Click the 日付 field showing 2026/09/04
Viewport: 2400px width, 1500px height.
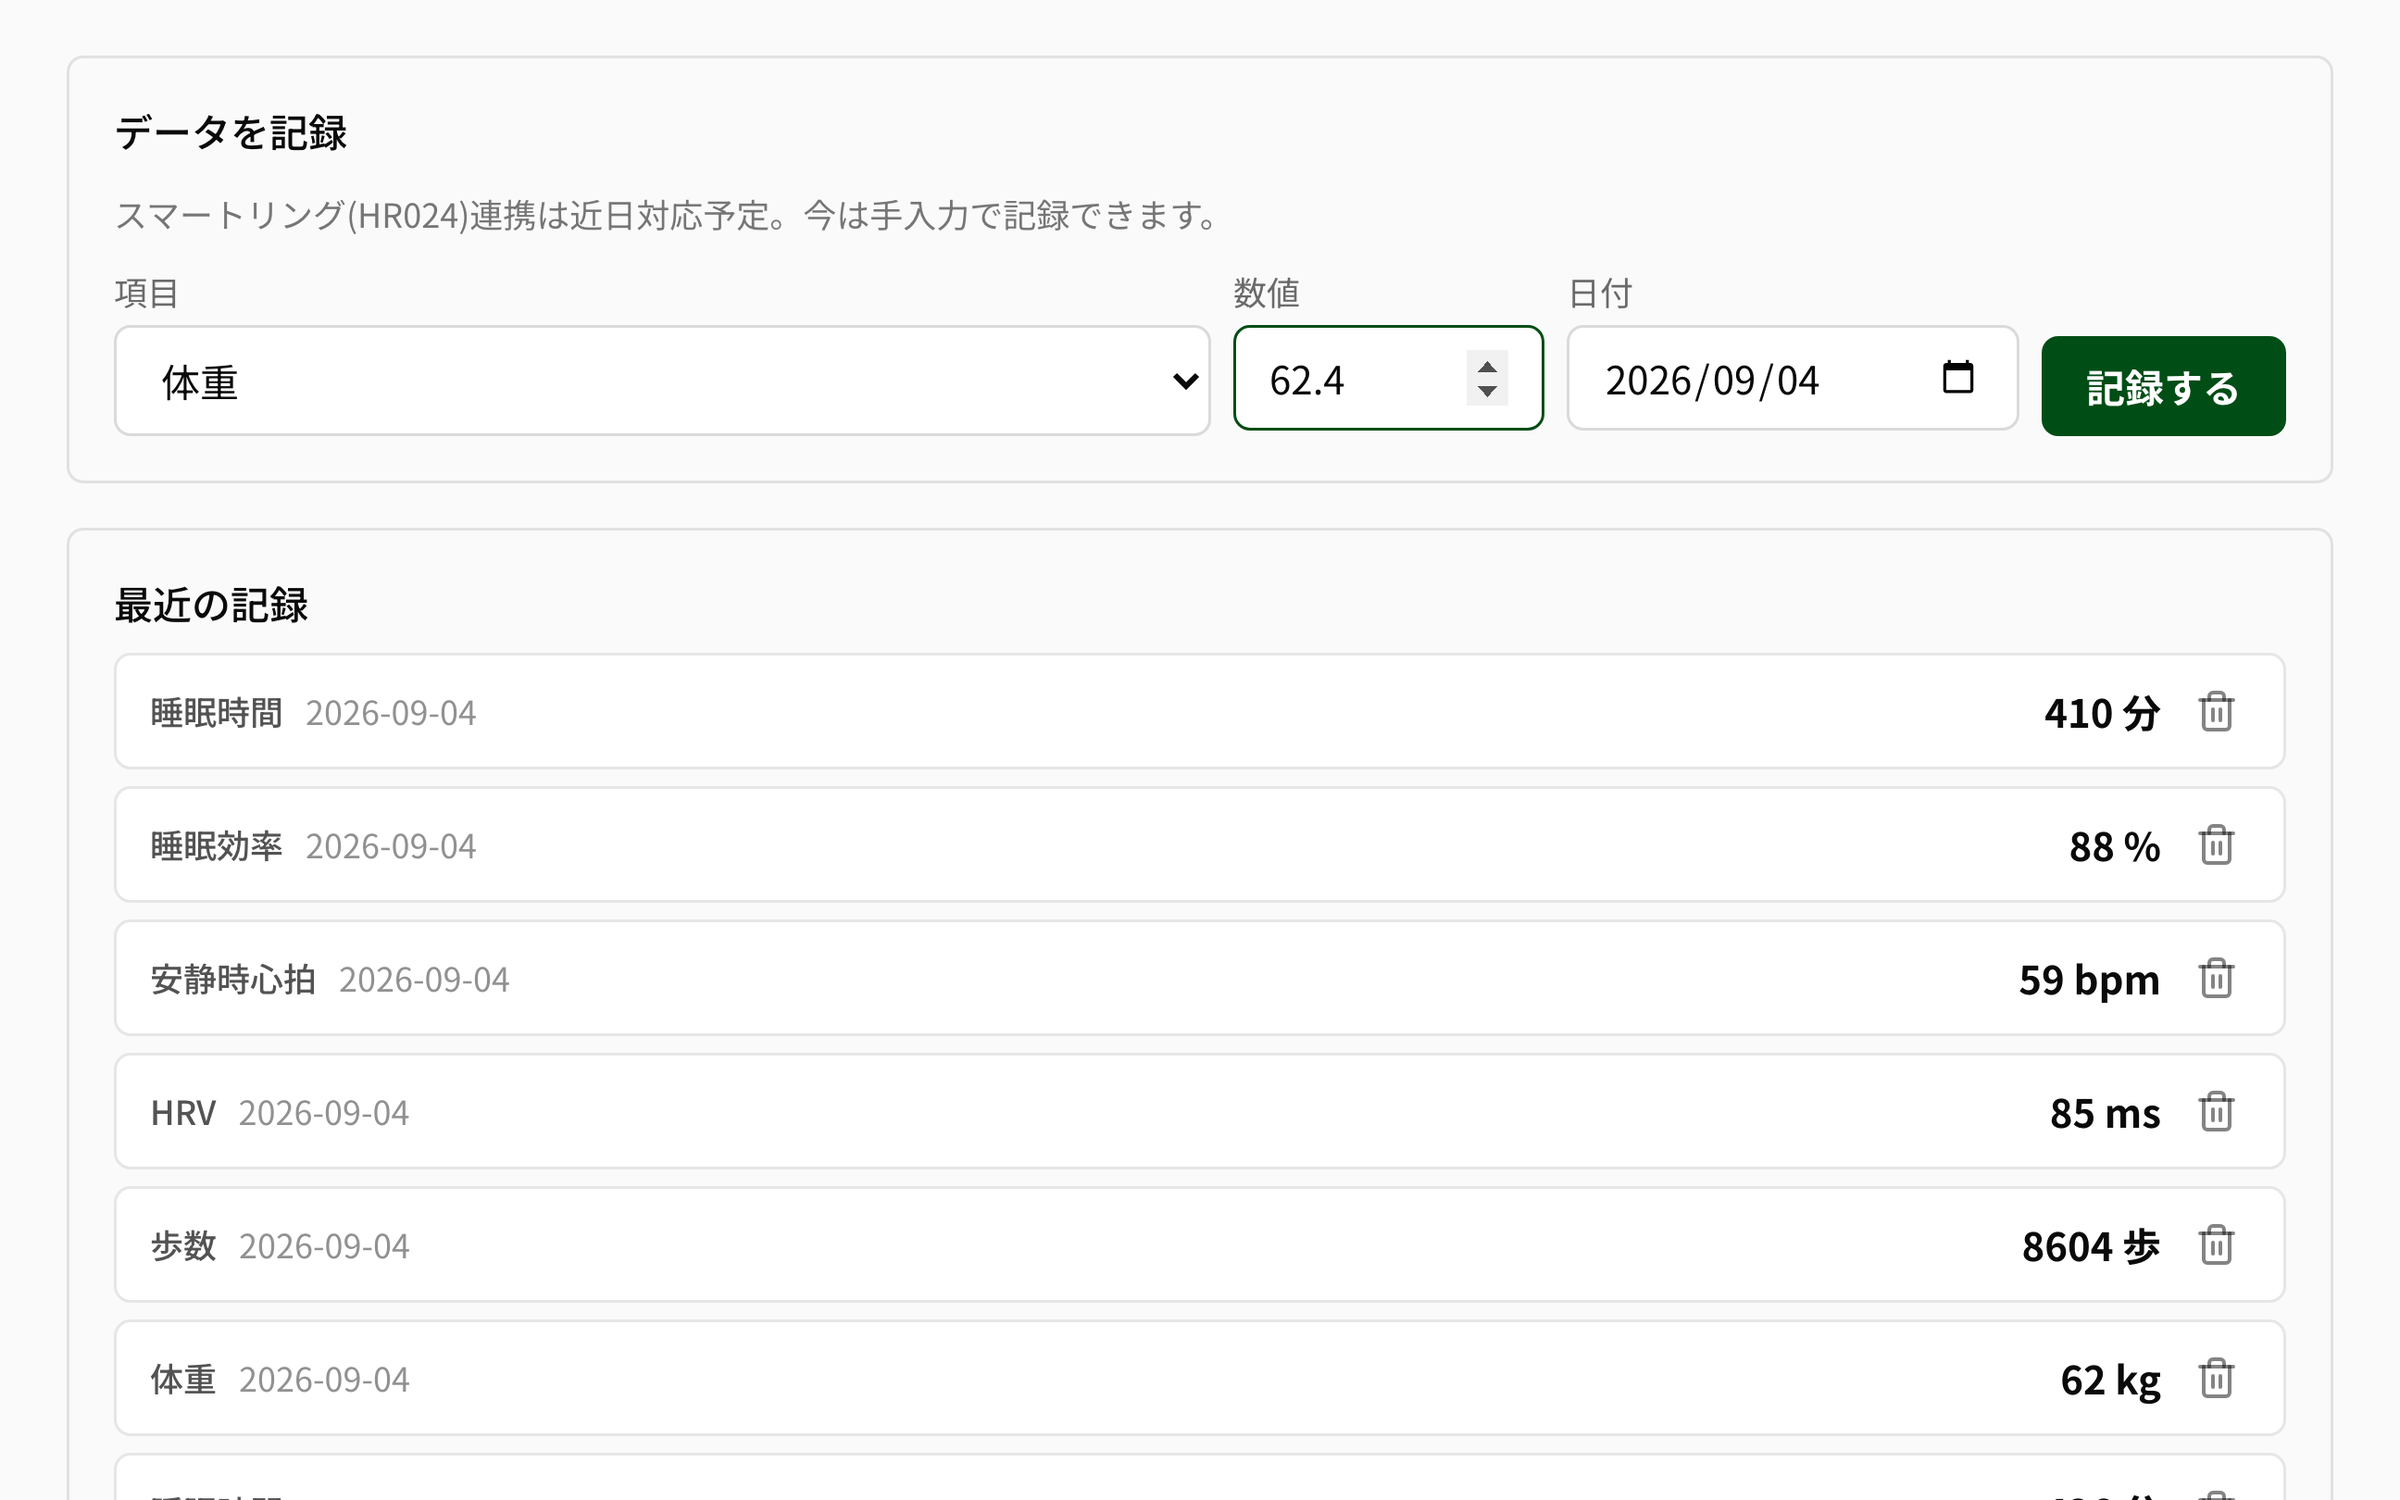[x=1792, y=378]
